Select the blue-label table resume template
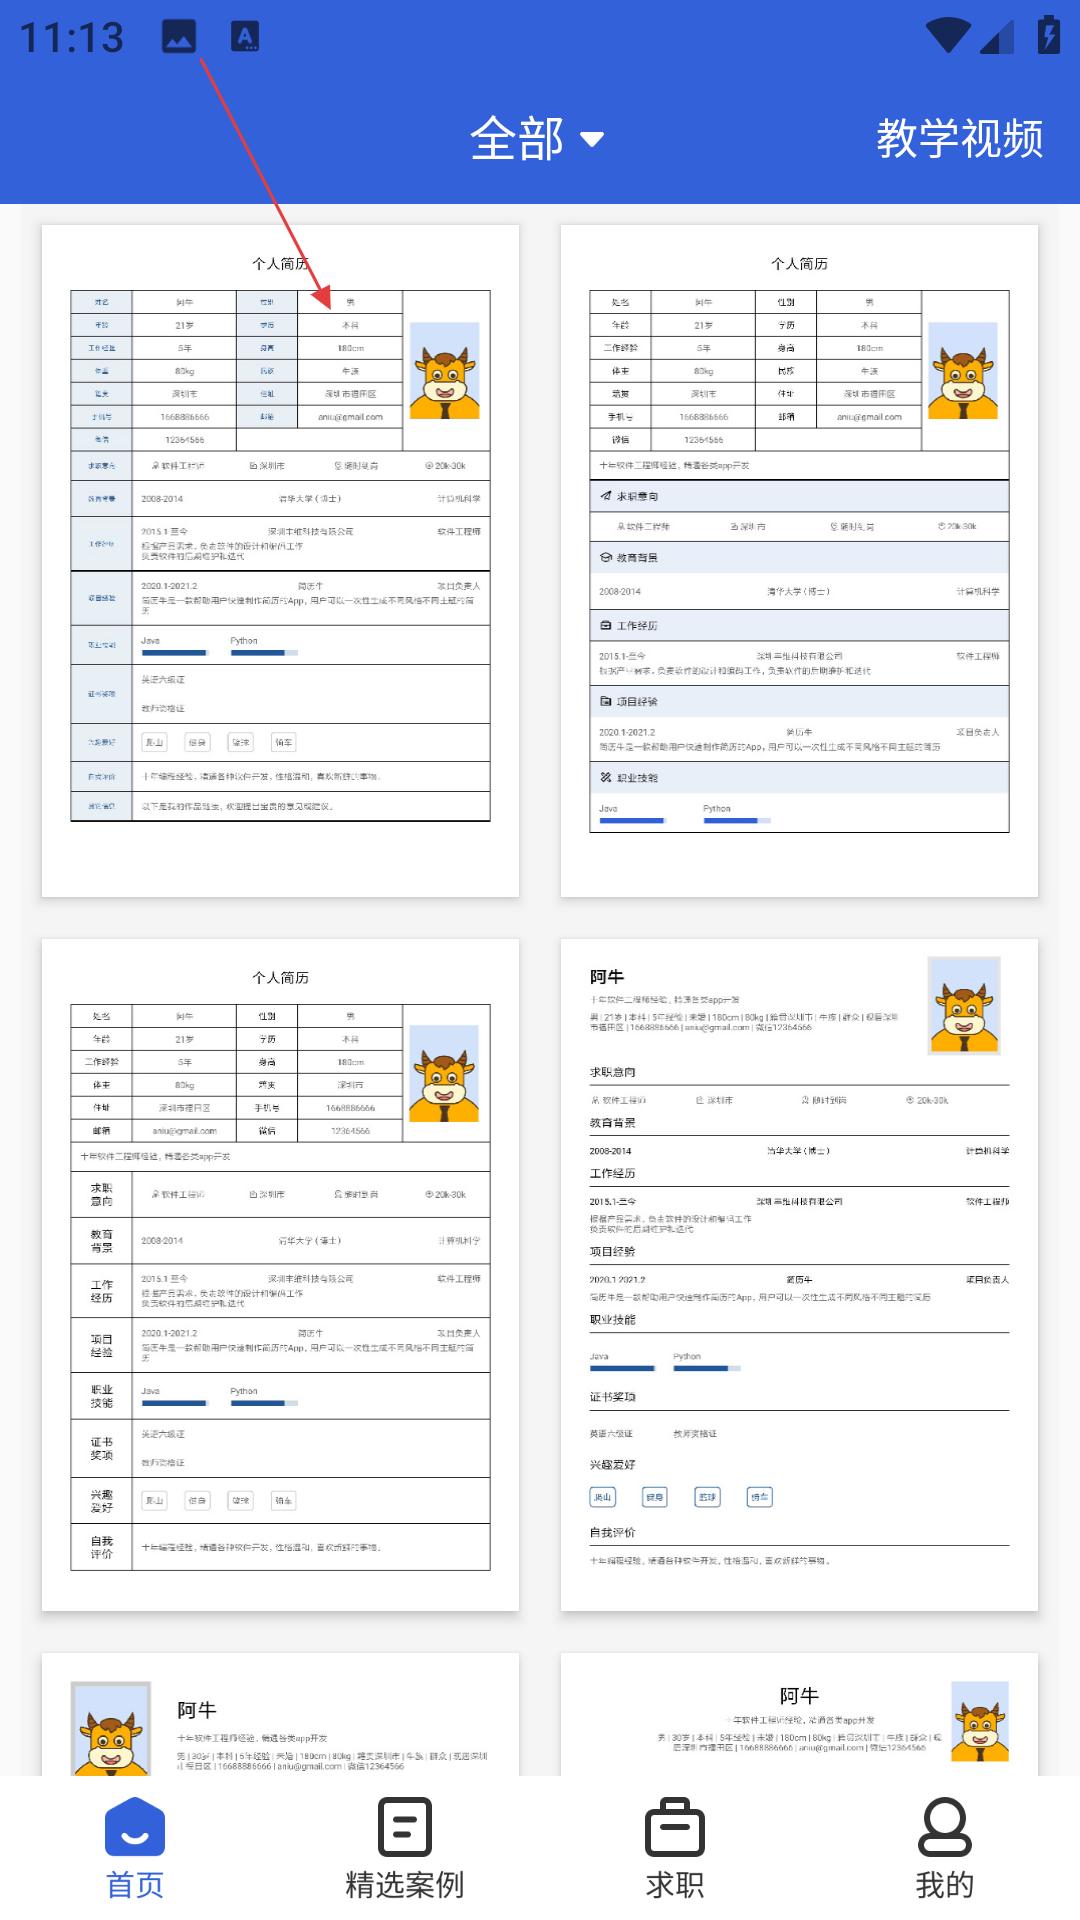 point(280,561)
